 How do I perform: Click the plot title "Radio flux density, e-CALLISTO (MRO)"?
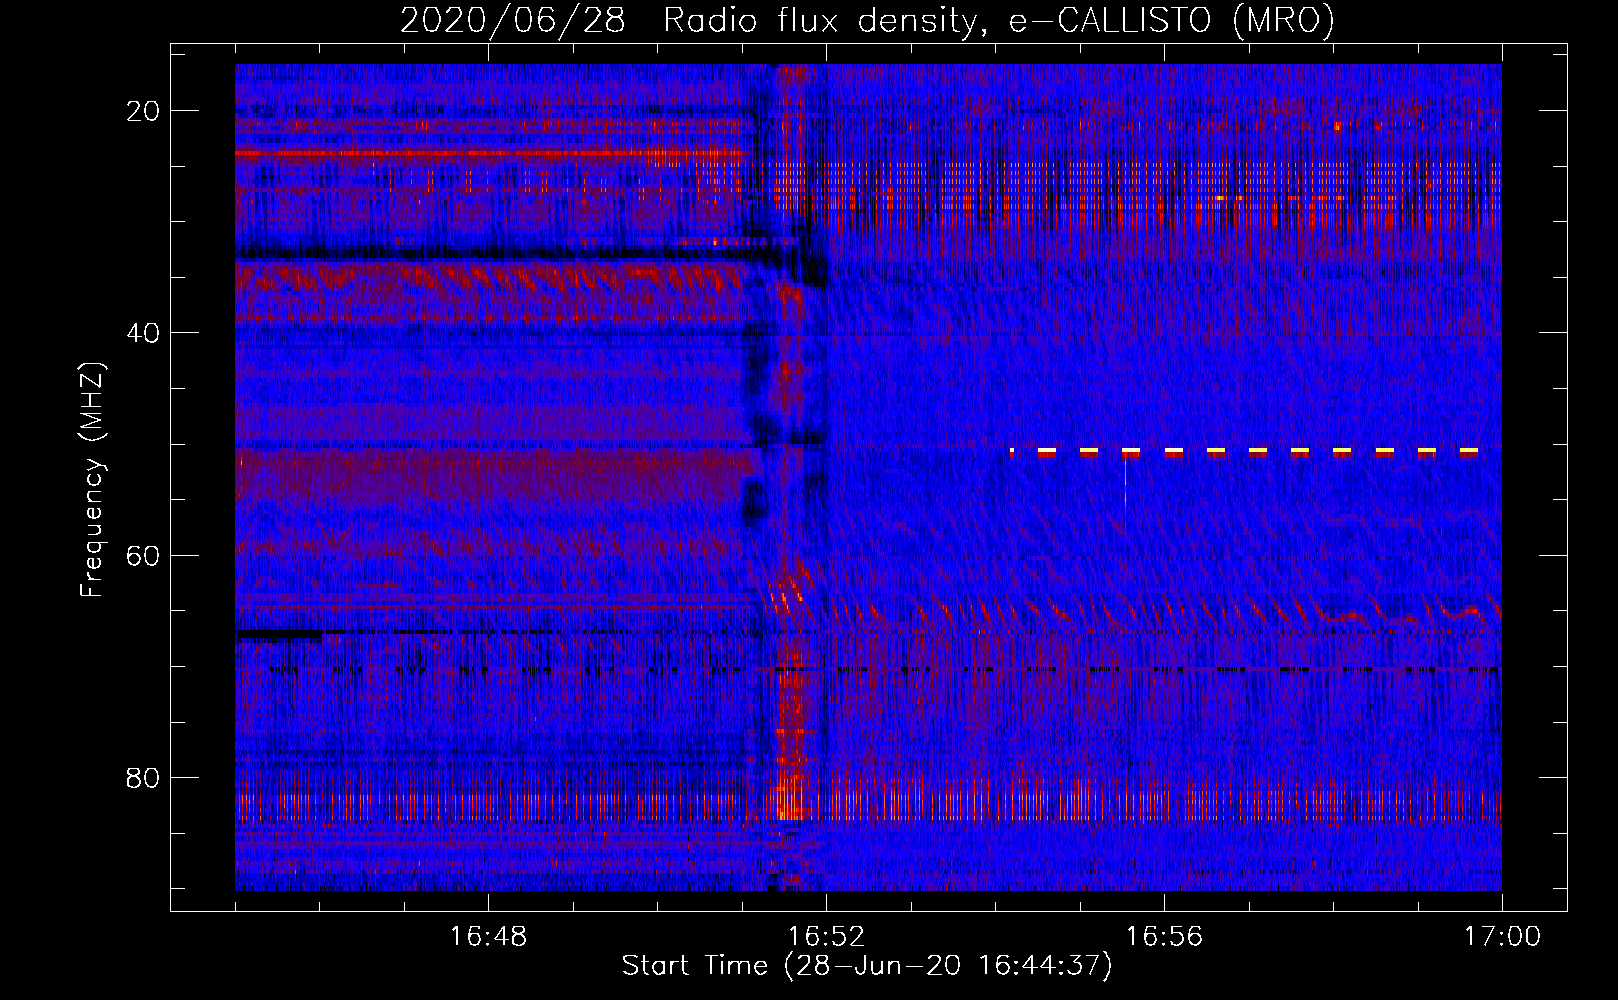point(998,21)
